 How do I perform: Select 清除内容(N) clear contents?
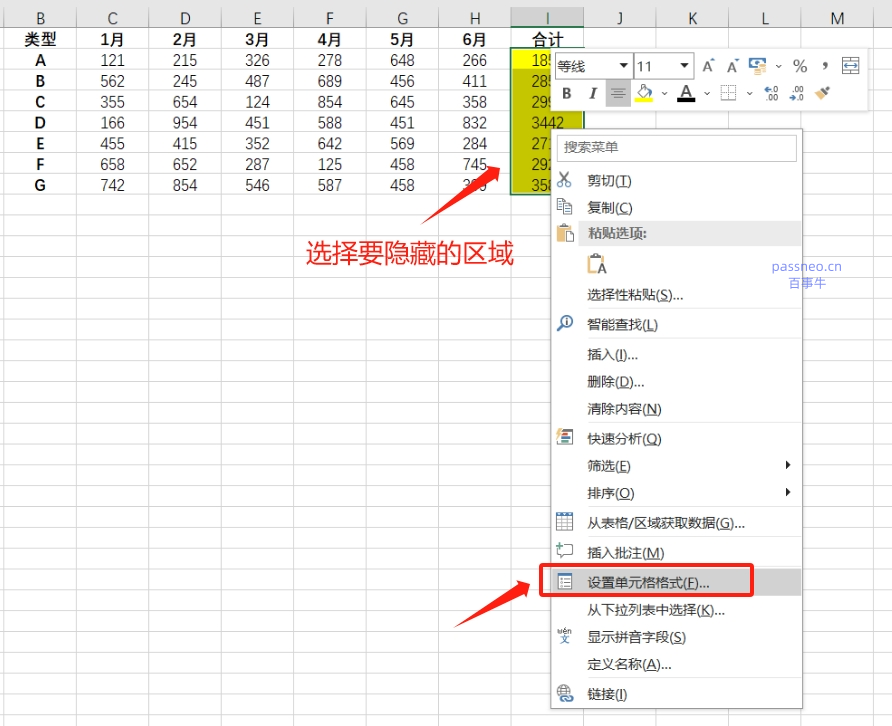[x=676, y=409]
